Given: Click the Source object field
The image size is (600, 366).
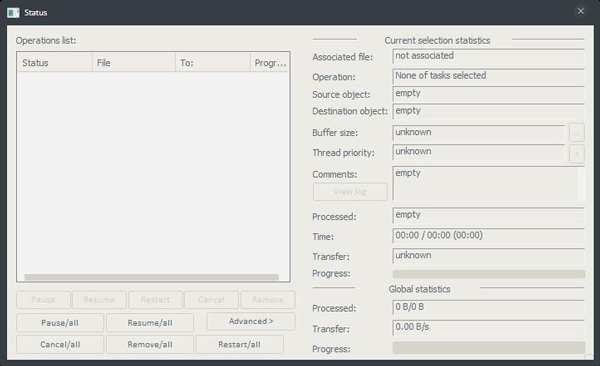Looking at the screenshot, I should pos(489,94).
